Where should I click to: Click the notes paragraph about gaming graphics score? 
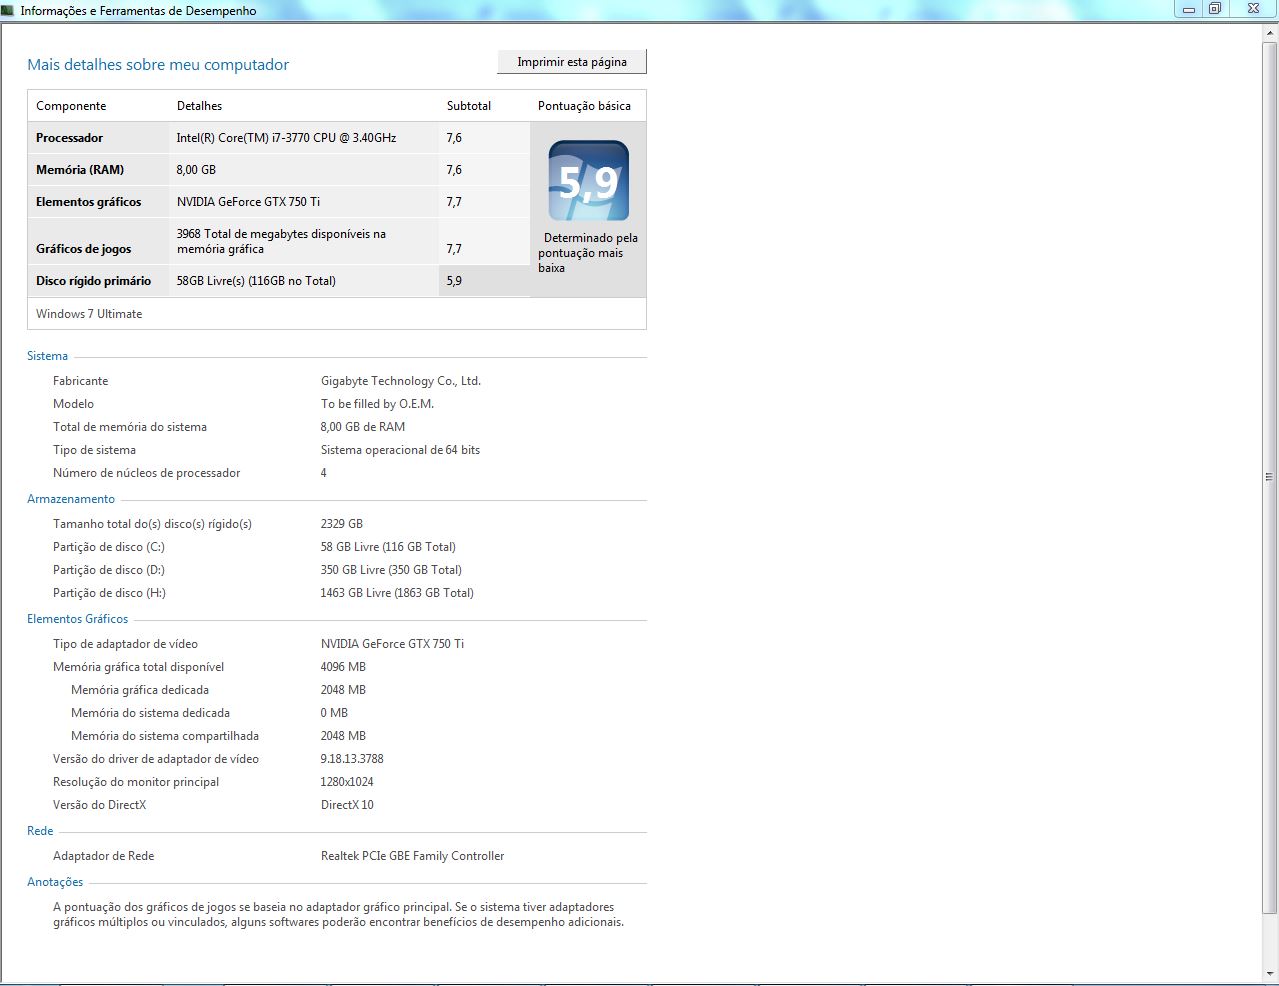[x=338, y=915]
